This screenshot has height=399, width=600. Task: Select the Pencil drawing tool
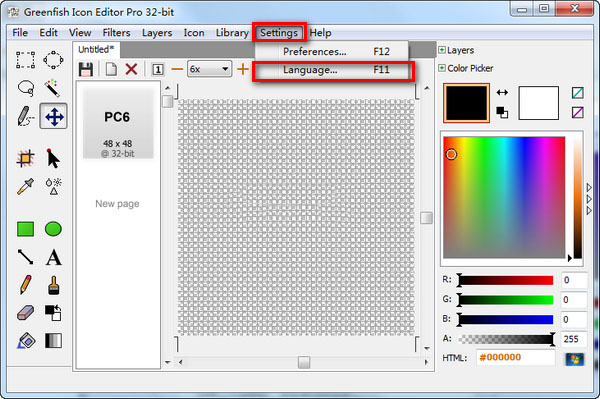coord(25,285)
